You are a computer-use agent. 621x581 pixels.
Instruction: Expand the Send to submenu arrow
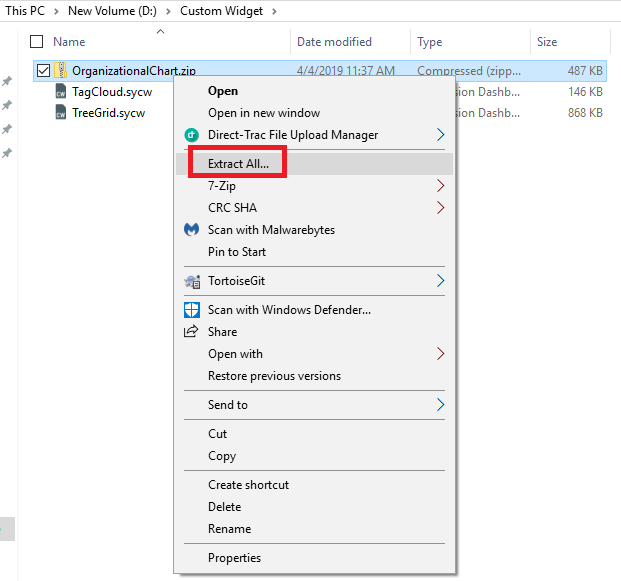click(441, 405)
